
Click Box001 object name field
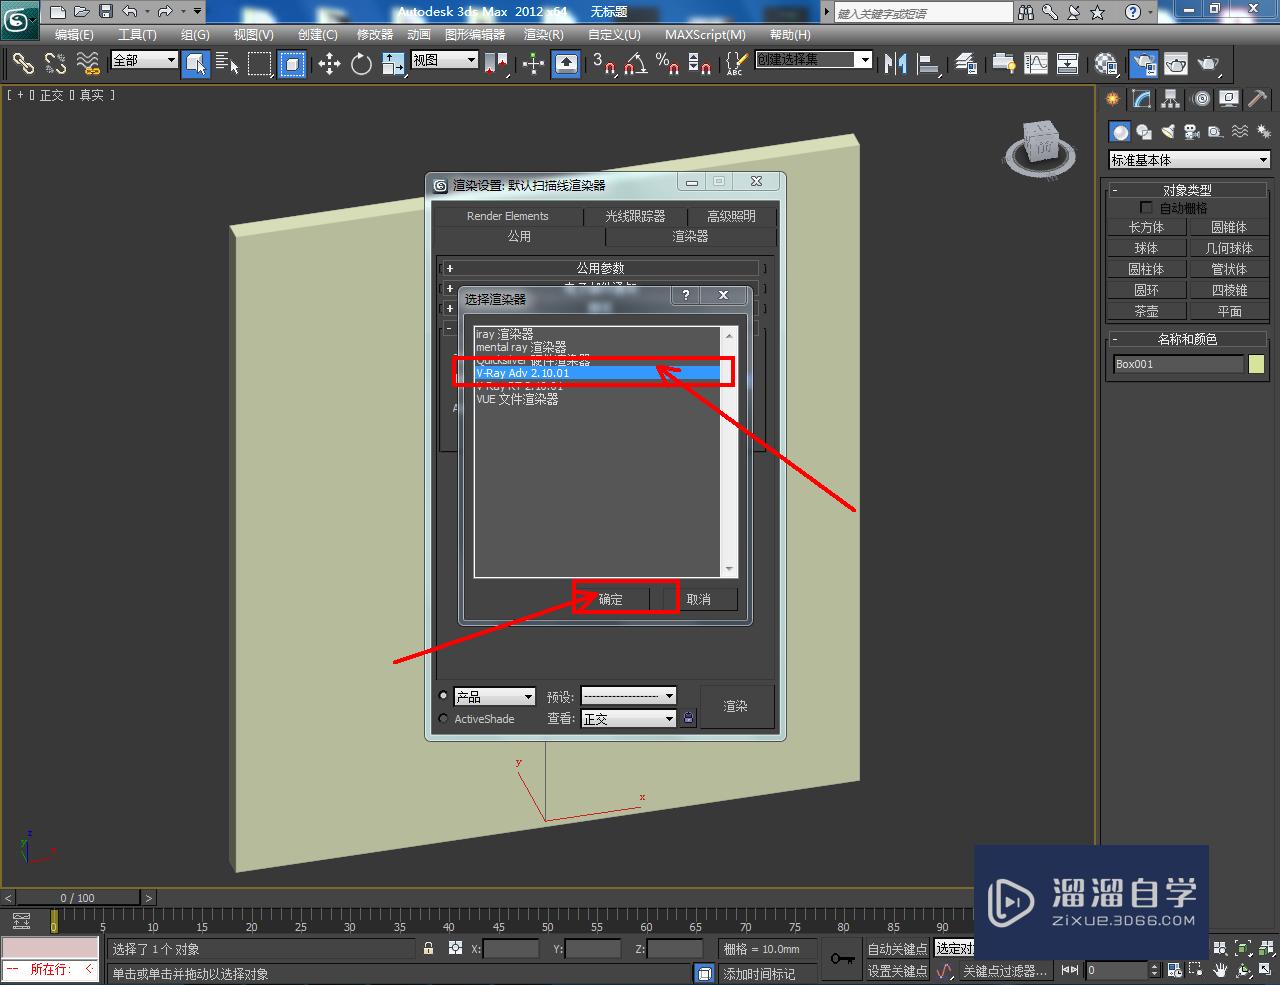point(1178,364)
